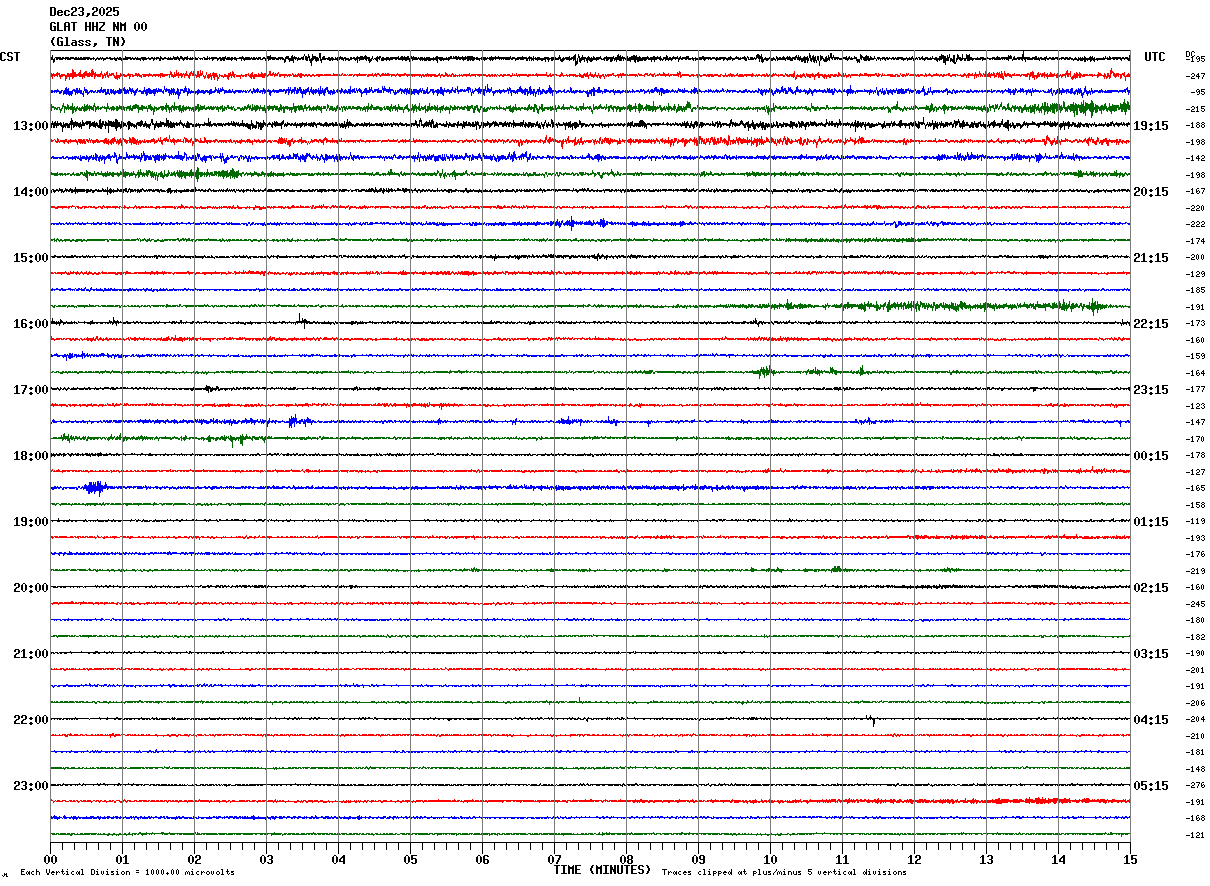Click the vertical division microvolts scale note
The image size is (1210, 886).
pos(127,873)
